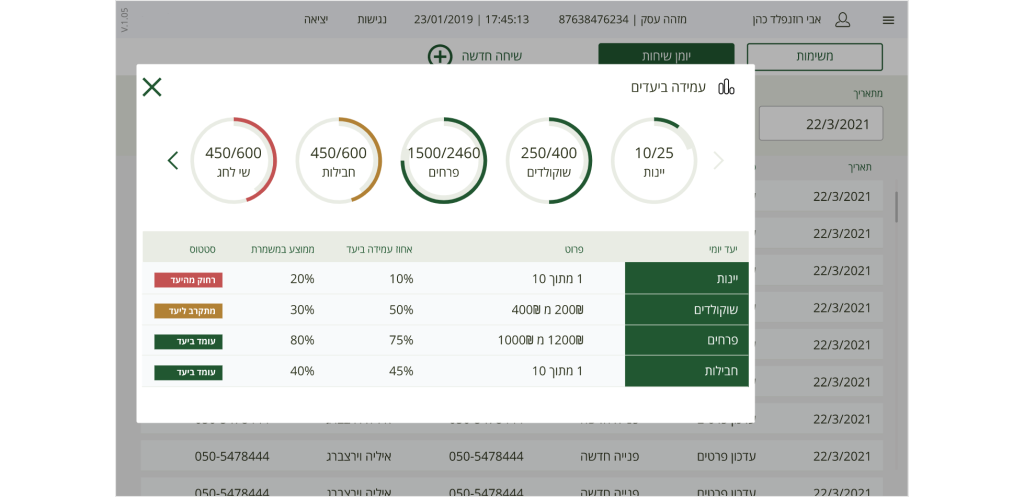Select the שי לחג 450/600 progress circle
Viewport: 1024px width, 497px height.
(234, 161)
